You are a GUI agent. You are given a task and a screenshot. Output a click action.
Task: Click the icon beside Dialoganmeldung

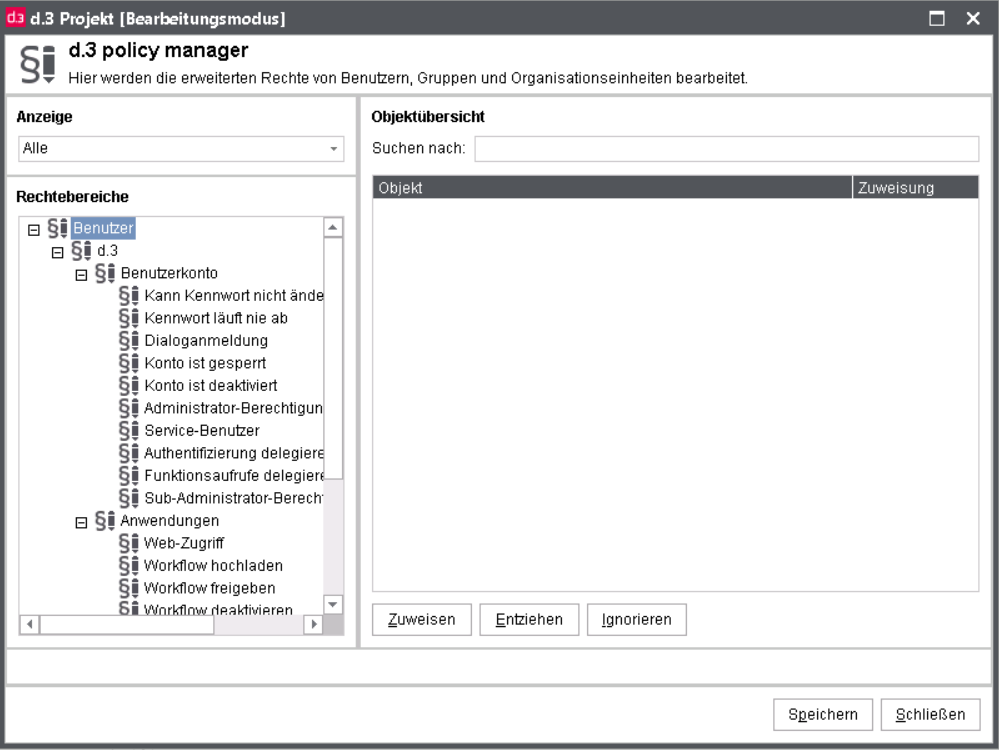point(129,340)
